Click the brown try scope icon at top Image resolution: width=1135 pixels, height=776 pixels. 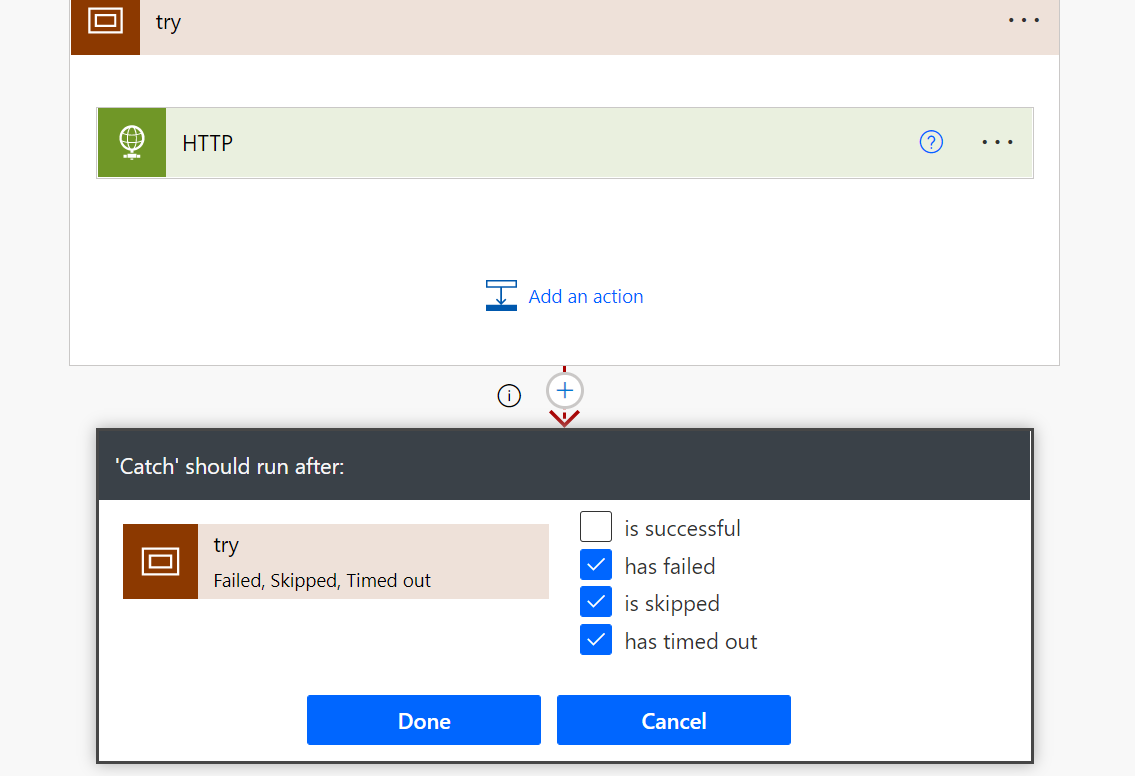point(105,22)
